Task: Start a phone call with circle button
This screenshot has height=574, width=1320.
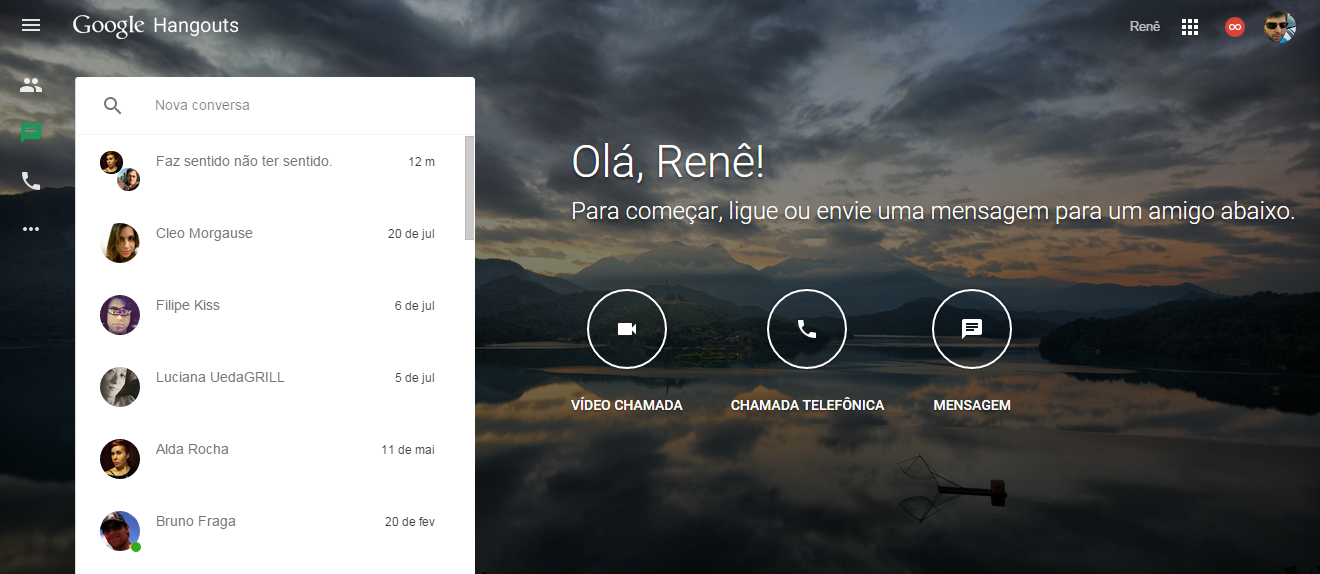Action: 807,329
